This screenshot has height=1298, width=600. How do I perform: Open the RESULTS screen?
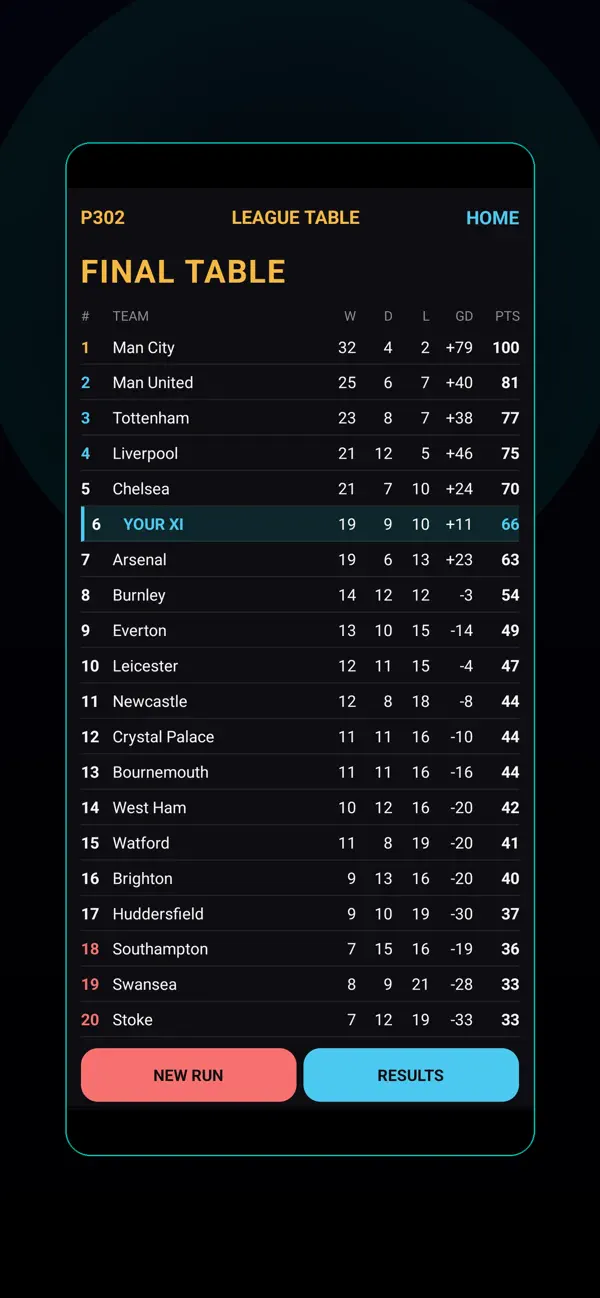411,1075
